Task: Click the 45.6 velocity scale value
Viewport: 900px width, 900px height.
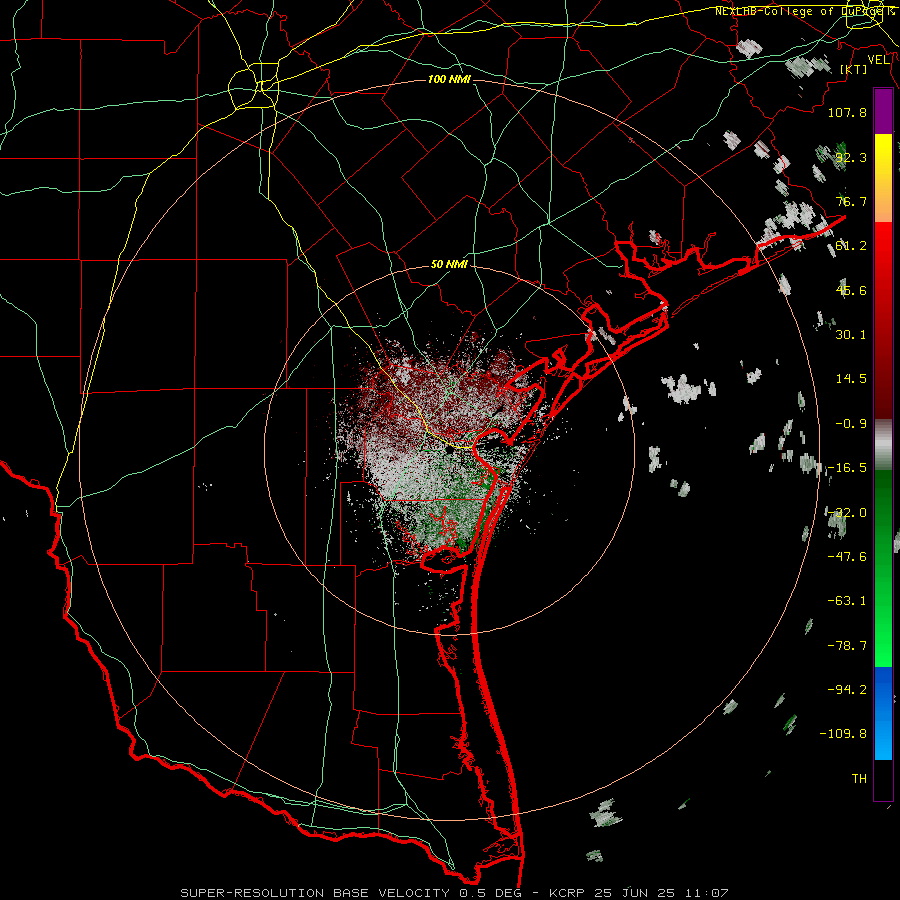Action: point(851,290)
